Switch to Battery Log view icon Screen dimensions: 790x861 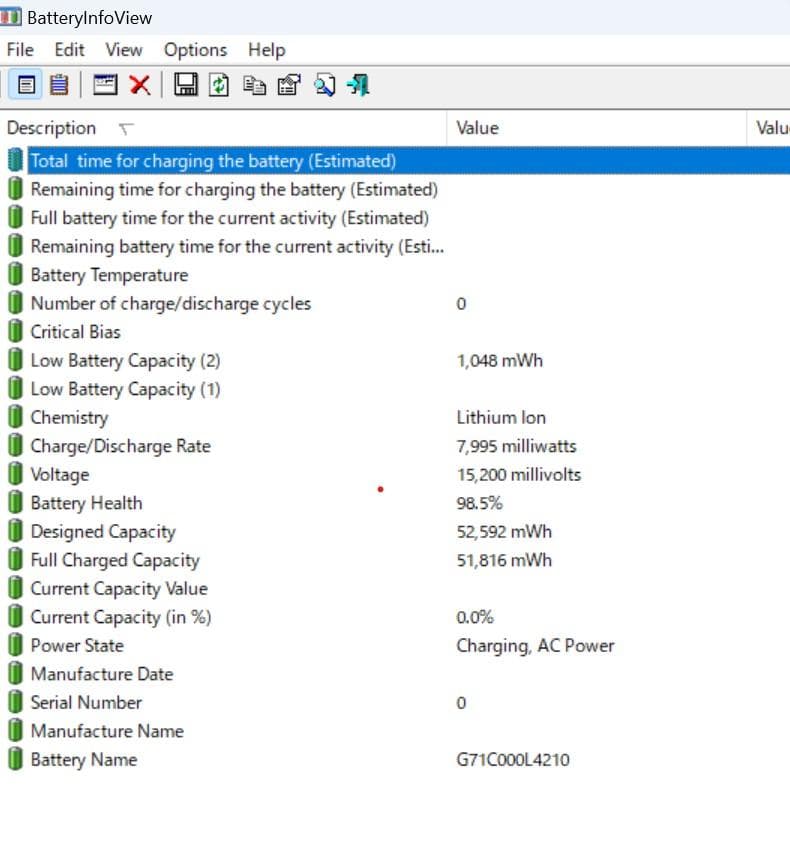[x=59, y=85]
